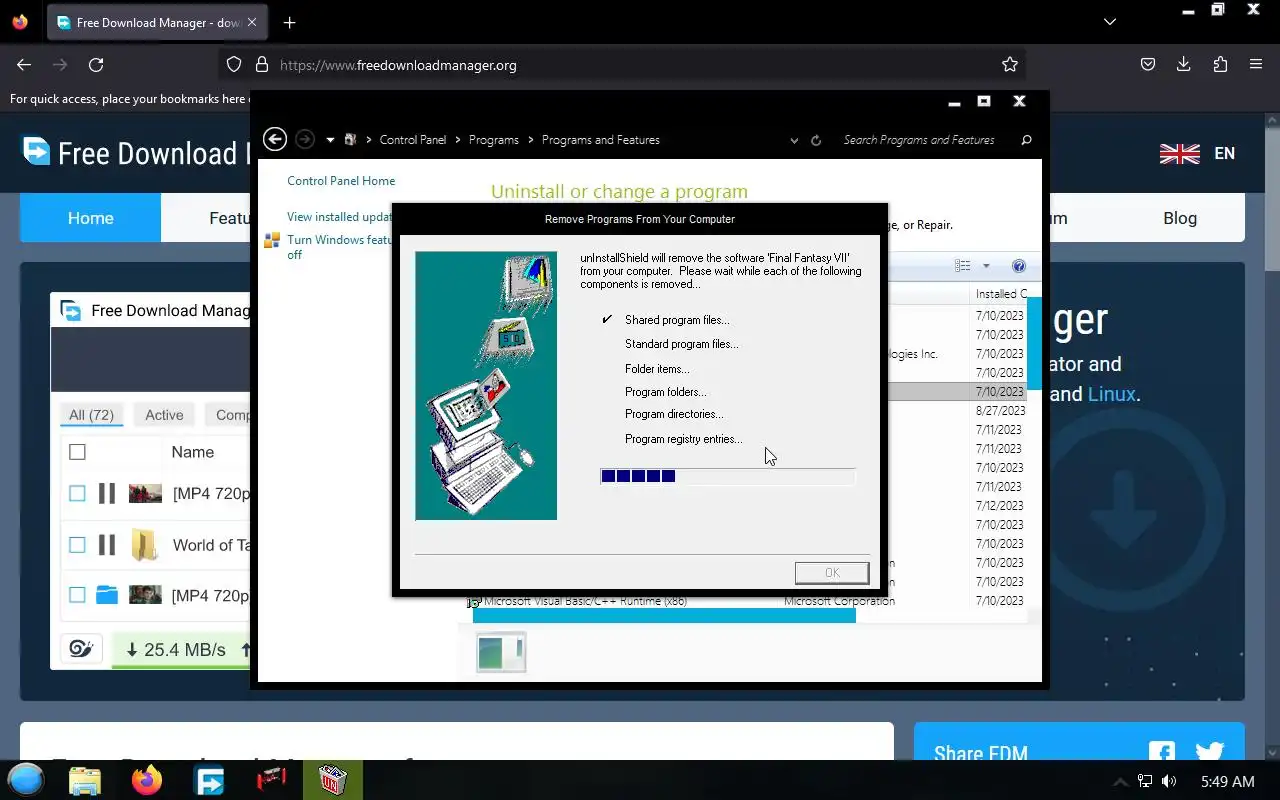1280x800 pixels.
Task: Open Firefox tracking protection shield icon
Action: (x=234, y=64)
